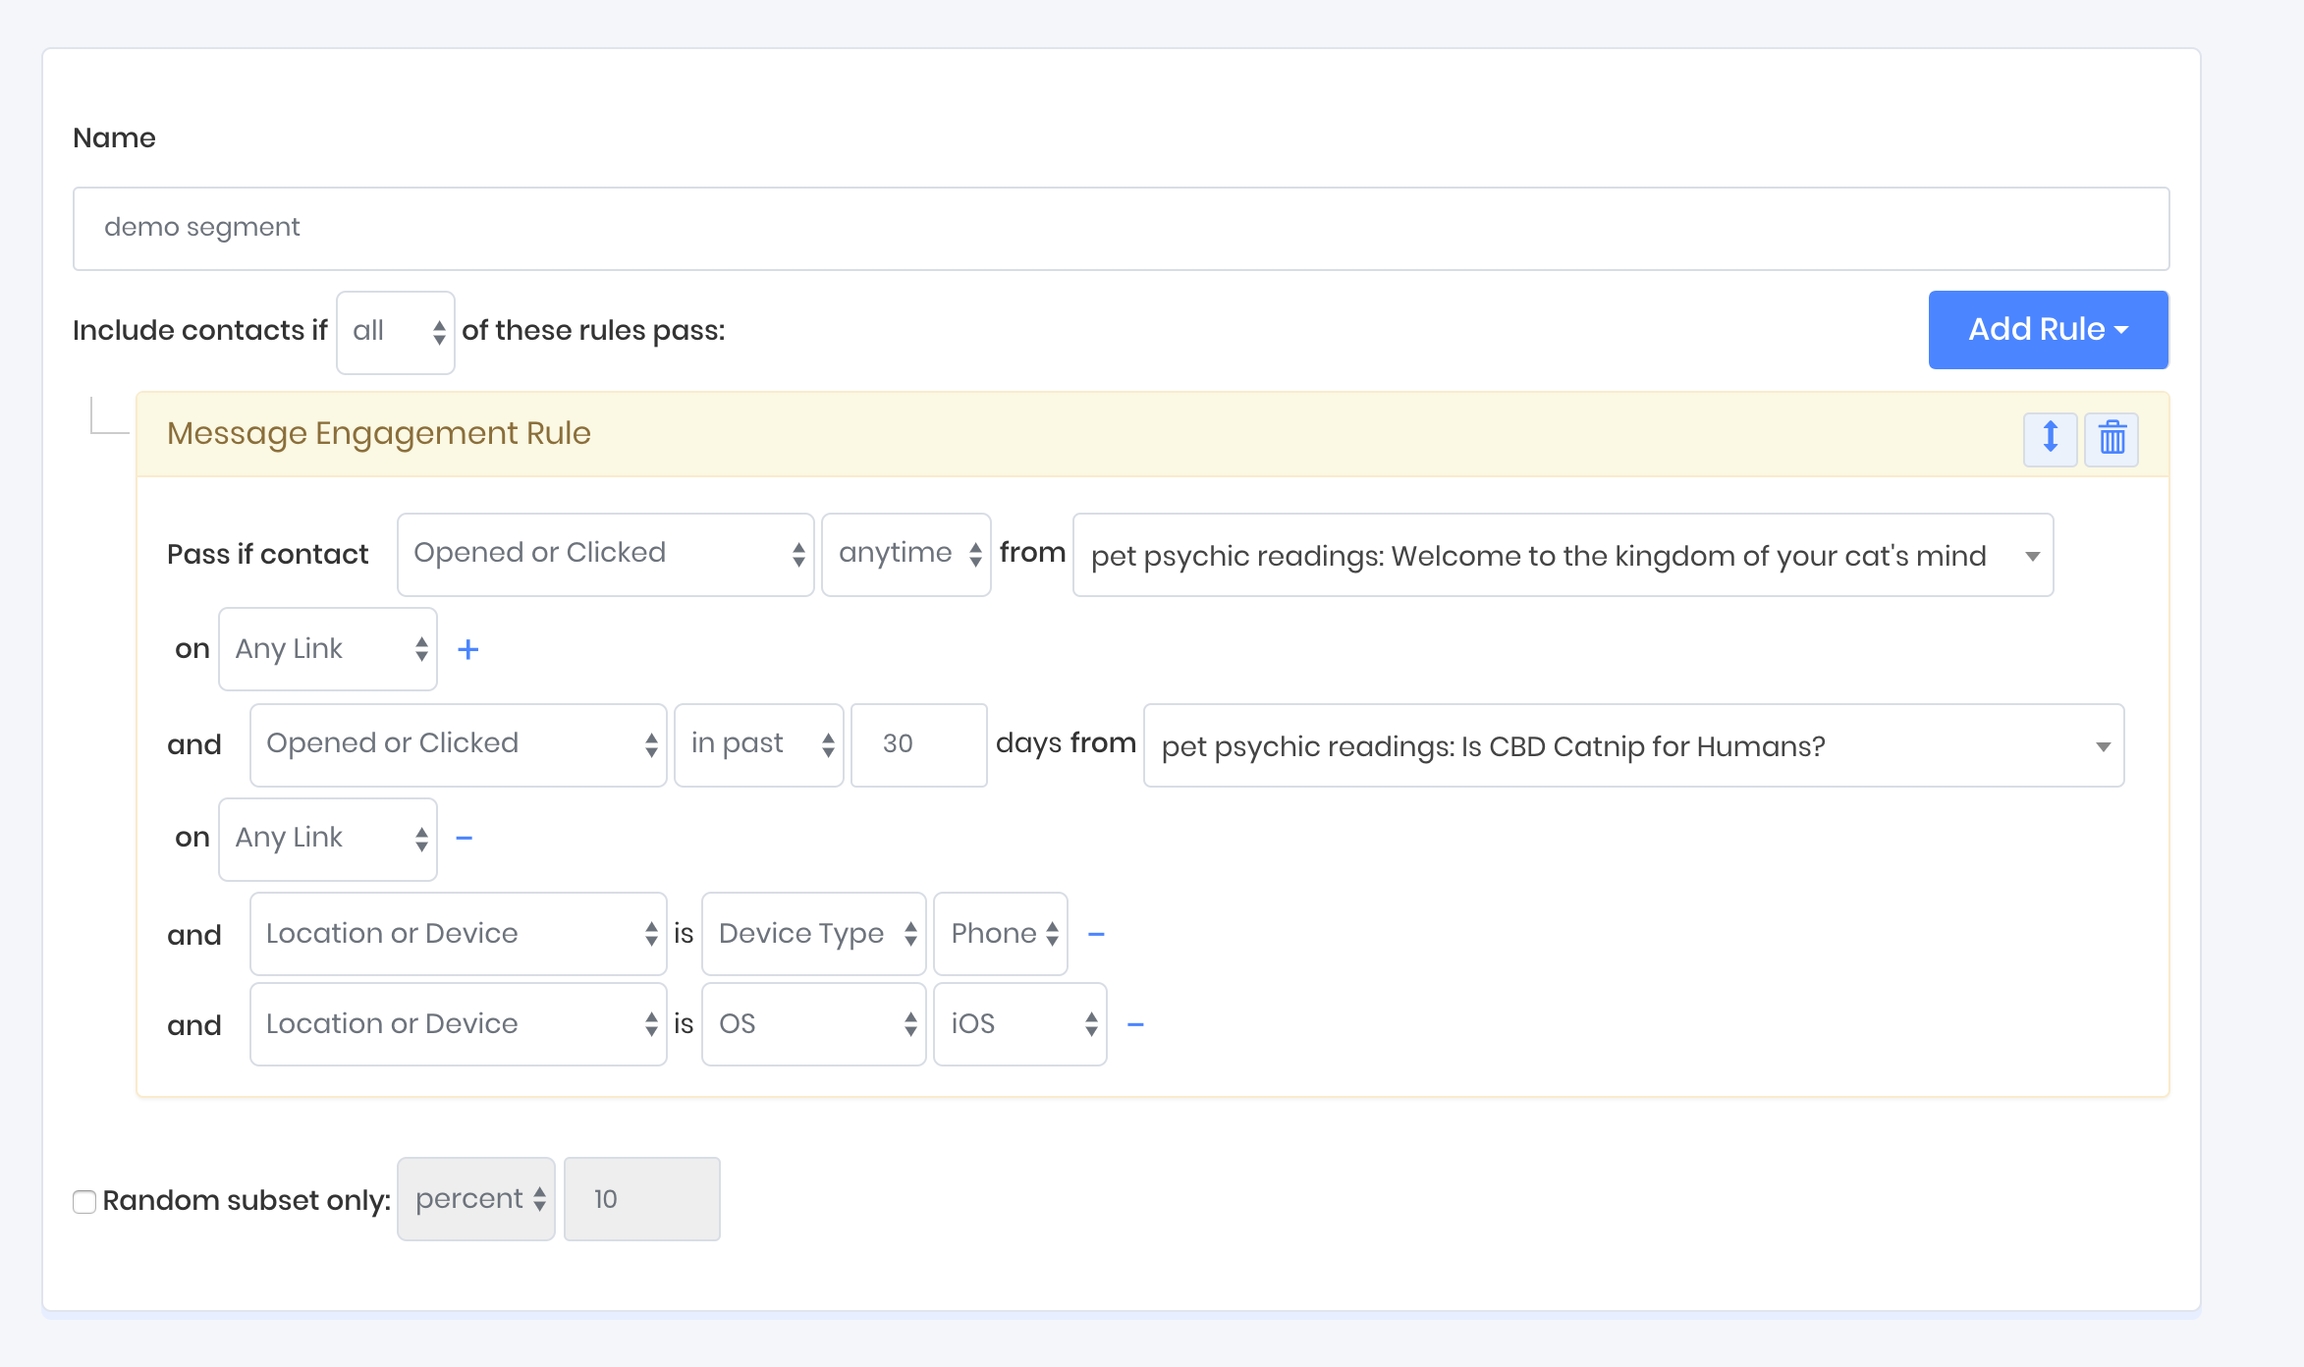Click the trash icon to delete rule

point(2111,438)
